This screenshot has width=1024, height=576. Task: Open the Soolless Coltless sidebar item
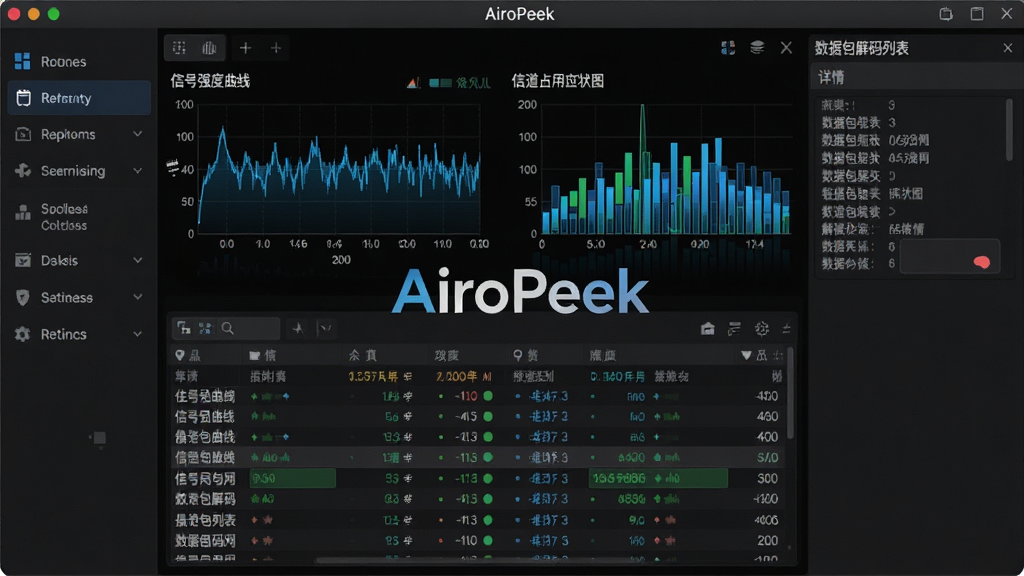[78, 217]
